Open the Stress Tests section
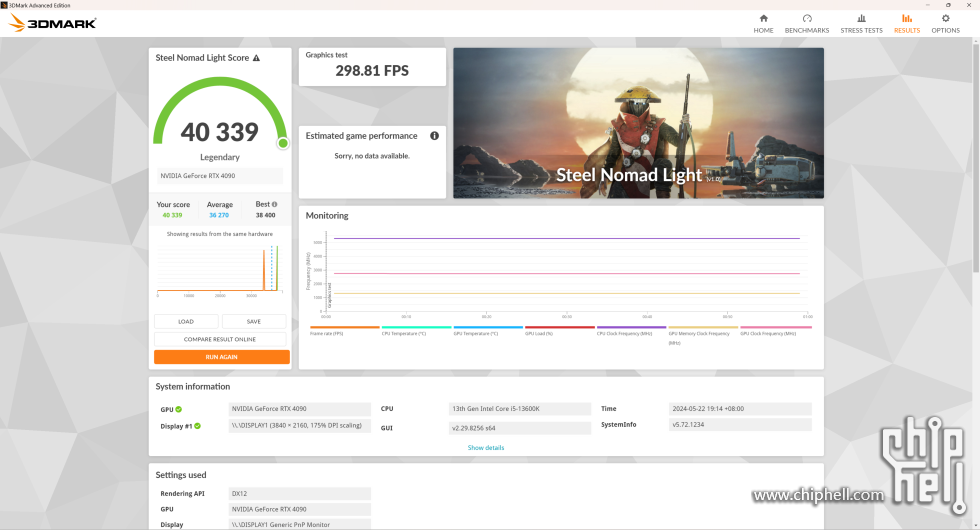Image resolution: width=980 pixels, height=530 pixels. pyautogui.click(x=861, y=24)
